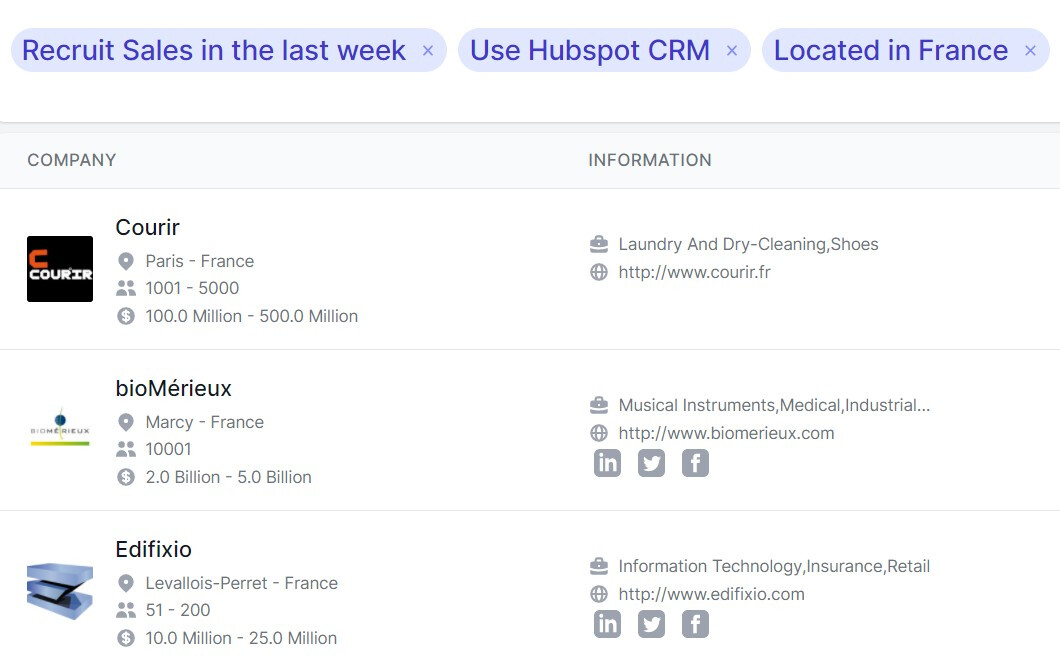The height and width of the screenshot is (661, 1060).
Task: Select the bioMérieux company name
Action: tap(173, 388)
